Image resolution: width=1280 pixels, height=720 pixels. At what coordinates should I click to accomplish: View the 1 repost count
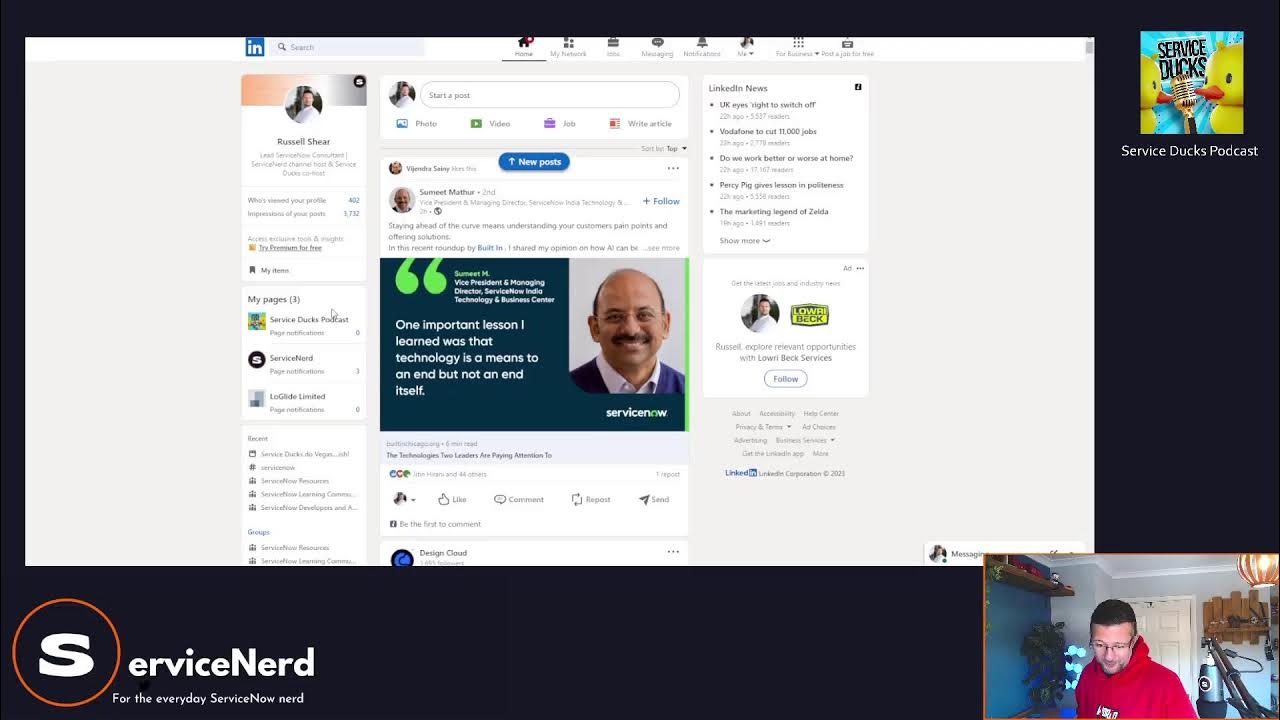[x=668, y=474]
